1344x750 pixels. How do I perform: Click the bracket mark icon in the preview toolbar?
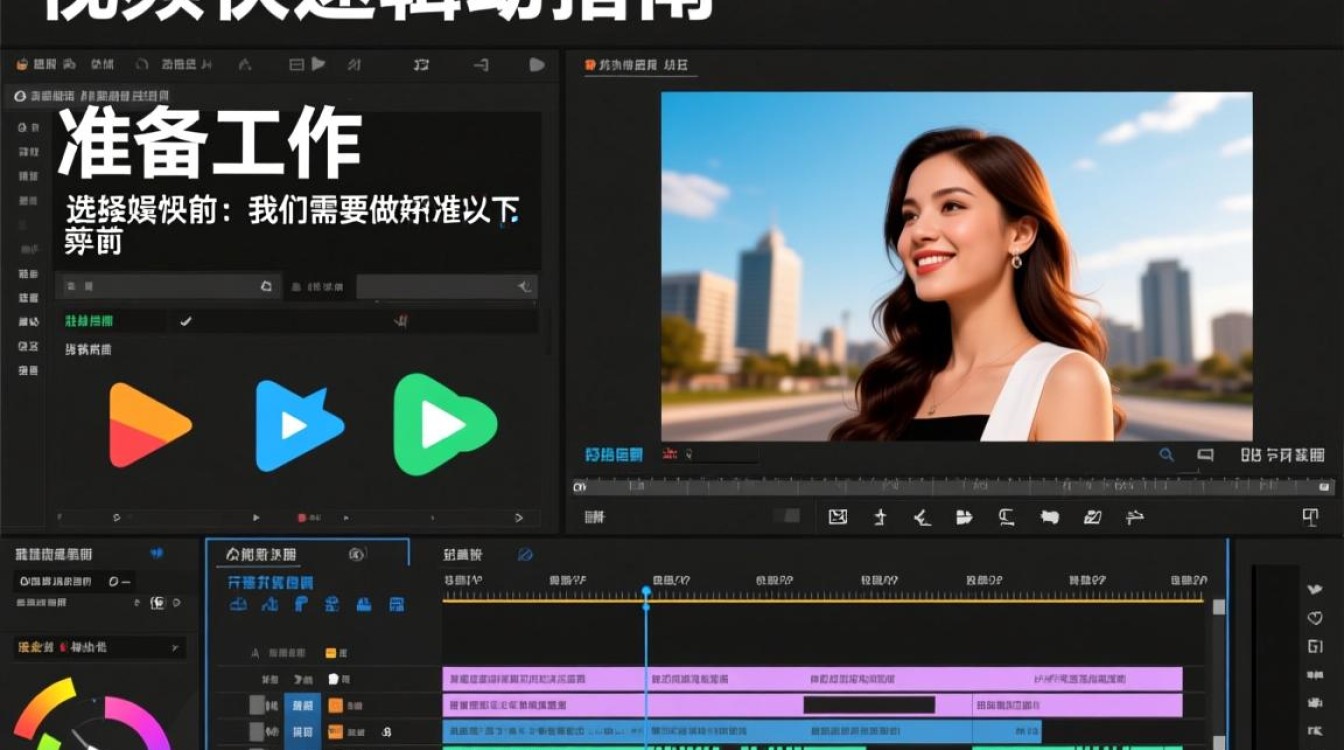[1007, 517]
